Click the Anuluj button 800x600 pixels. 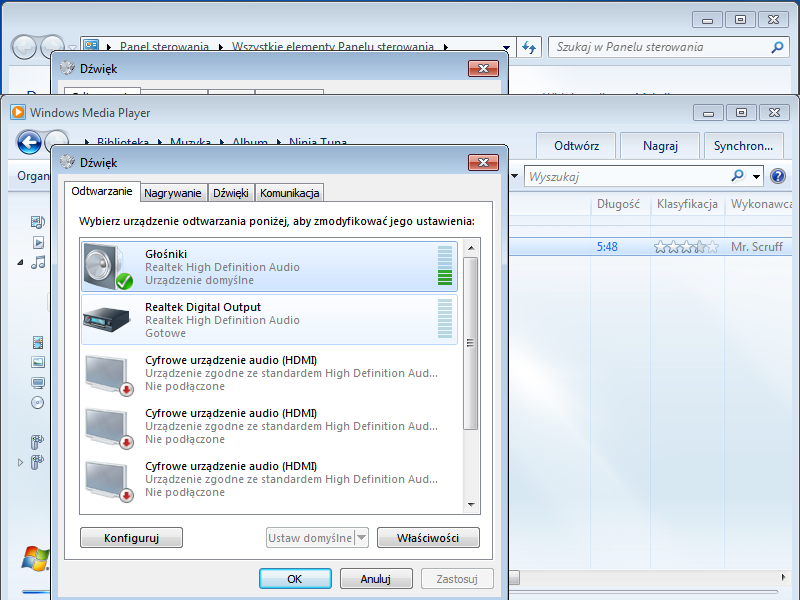(x=376, y=579)
